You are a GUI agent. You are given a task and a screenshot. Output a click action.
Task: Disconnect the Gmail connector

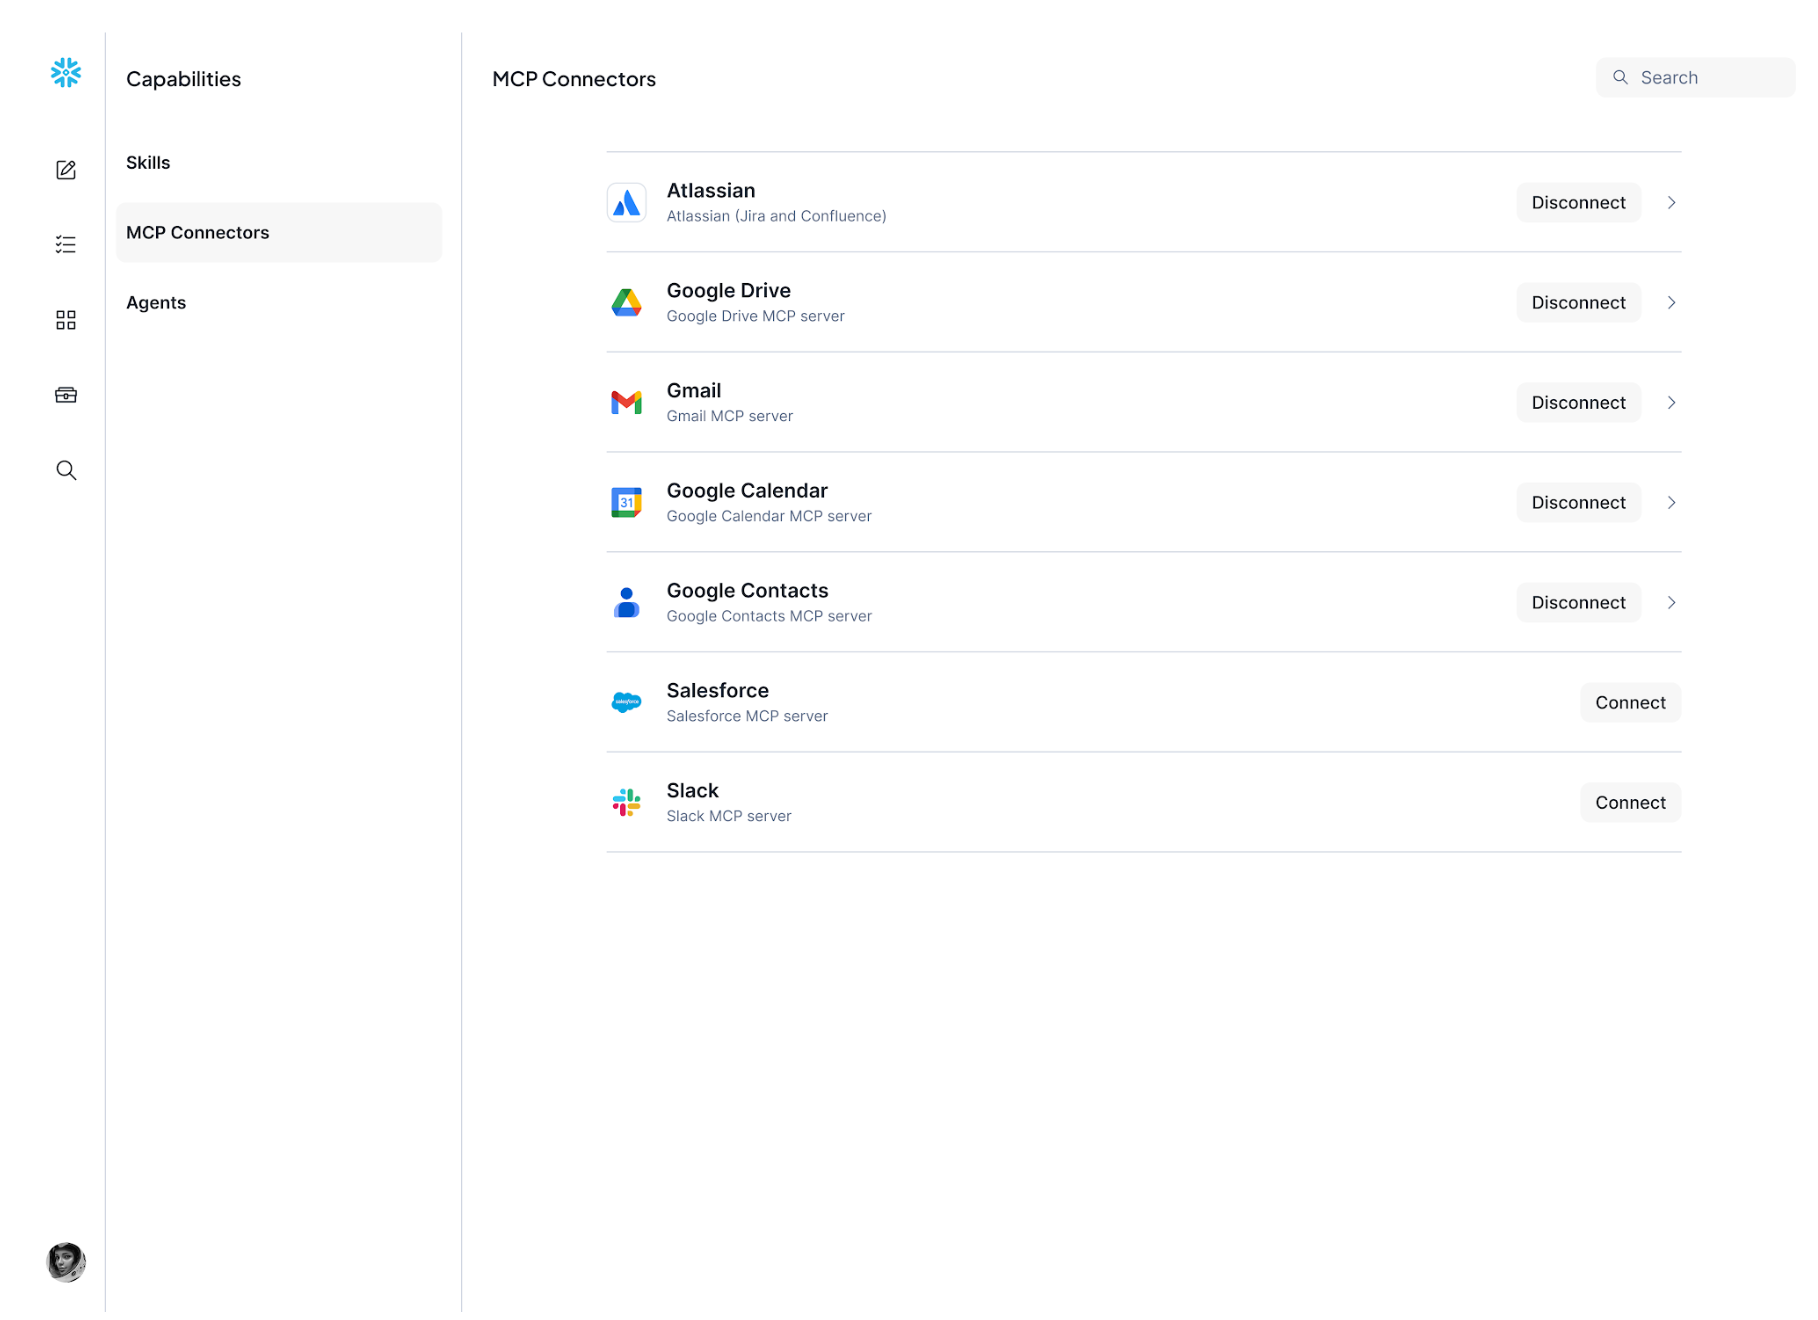click(x=1579, y=403)
